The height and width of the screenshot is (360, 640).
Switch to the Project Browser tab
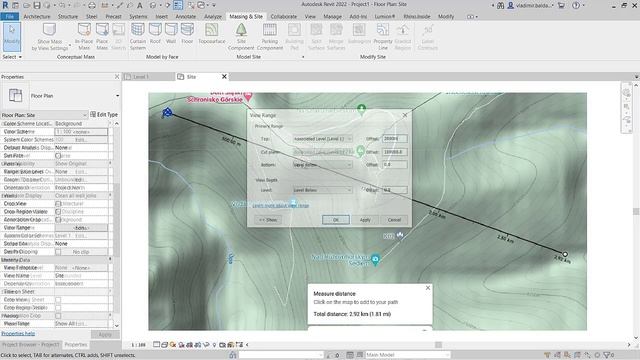[31, 344]
